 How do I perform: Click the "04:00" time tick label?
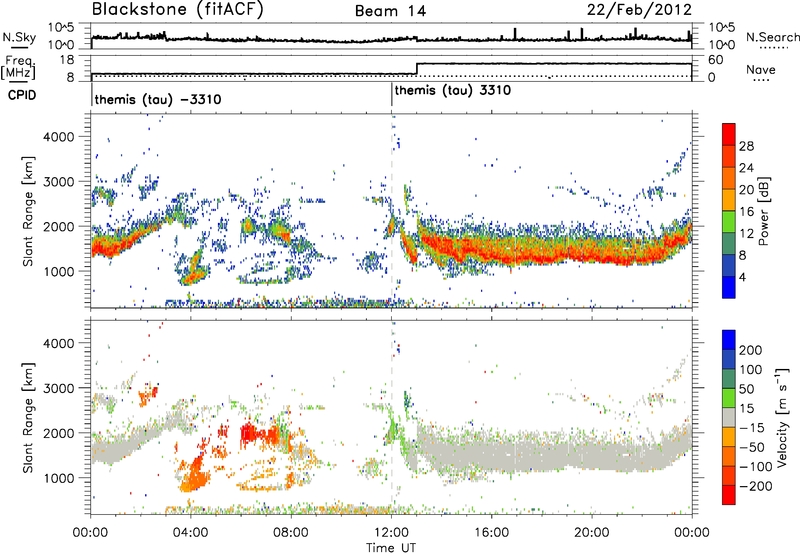click(190, 533)
